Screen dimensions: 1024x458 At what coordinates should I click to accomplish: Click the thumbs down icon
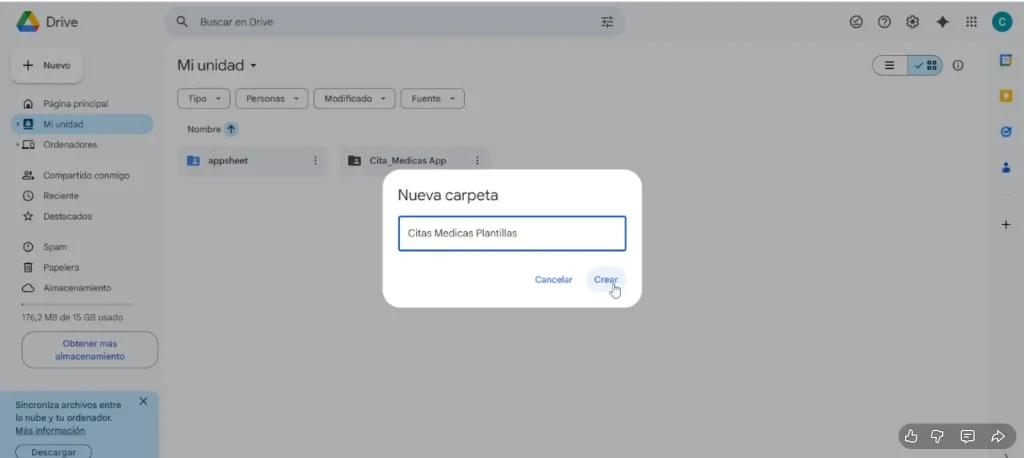coord(937,436)
